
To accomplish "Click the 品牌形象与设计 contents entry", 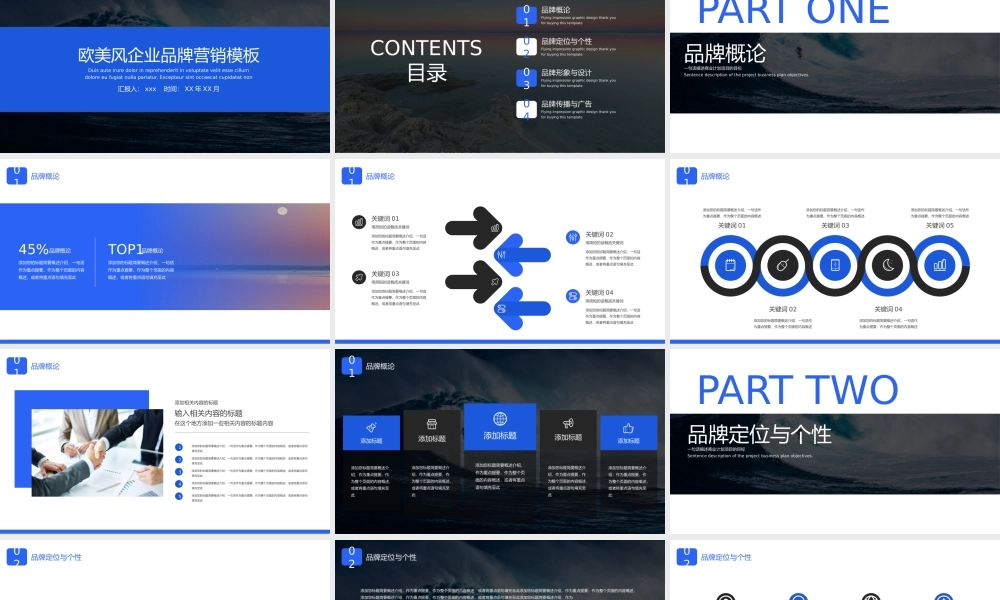I will [x=566, y=73].
